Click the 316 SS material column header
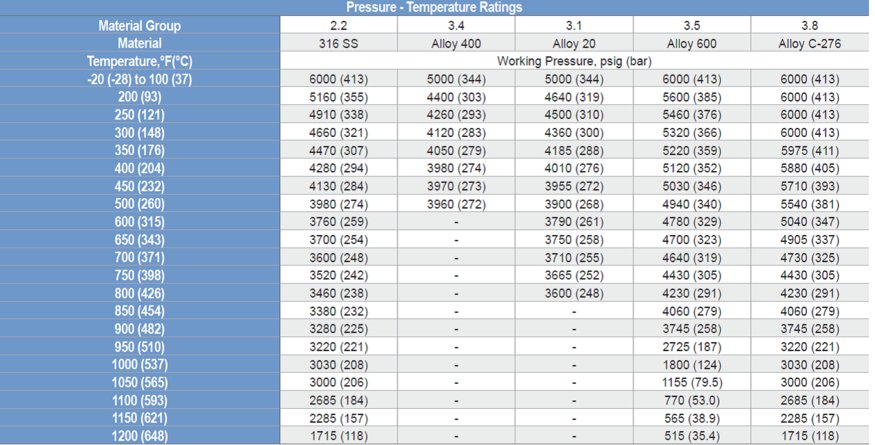The width and height of the screenshot is (875, 445). [x=339, y=43]
